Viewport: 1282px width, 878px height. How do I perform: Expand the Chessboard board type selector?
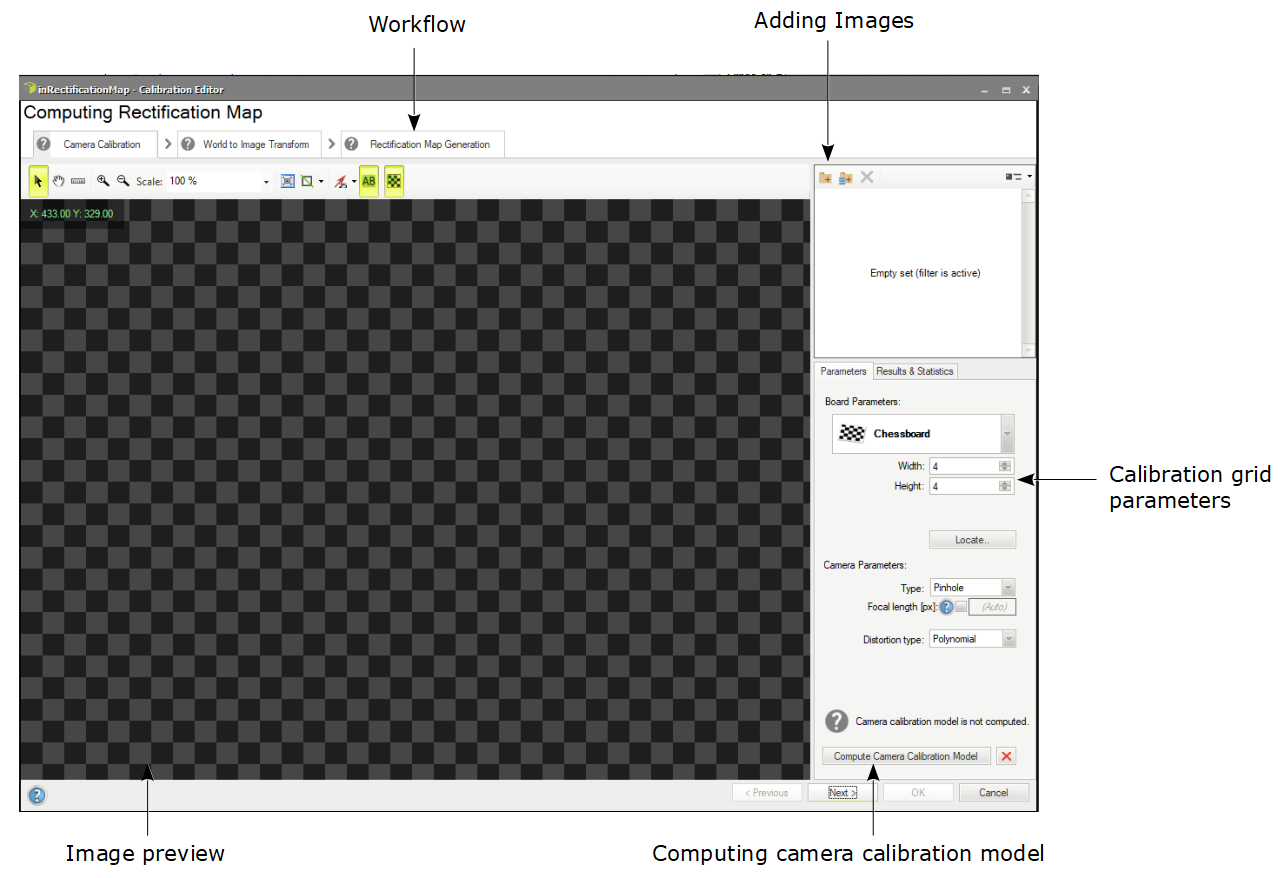1007,434
